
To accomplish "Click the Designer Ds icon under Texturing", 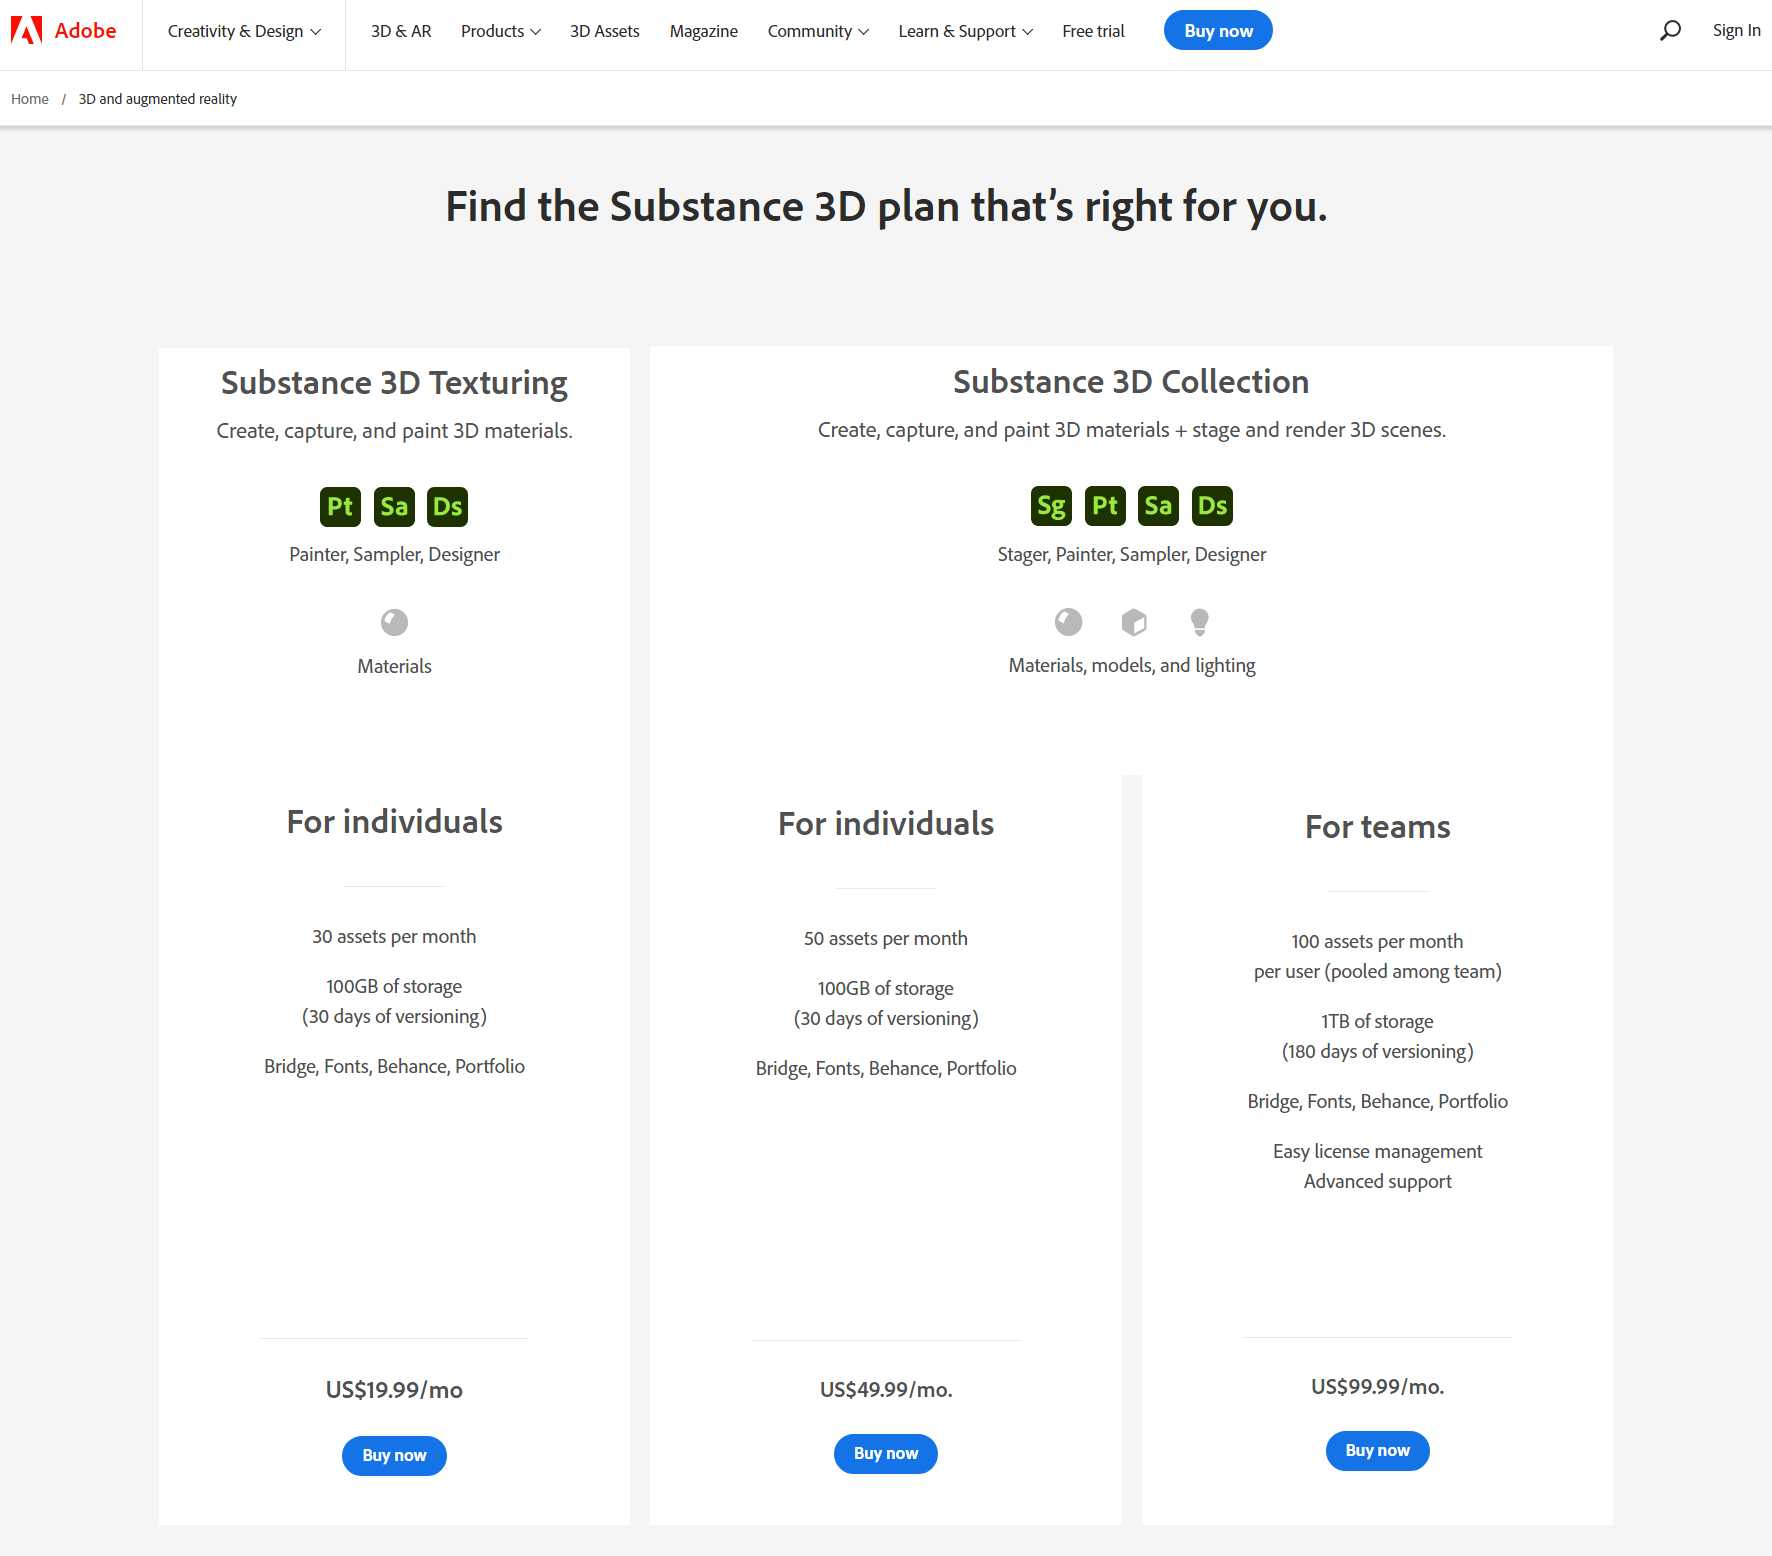I will [447, 507].
